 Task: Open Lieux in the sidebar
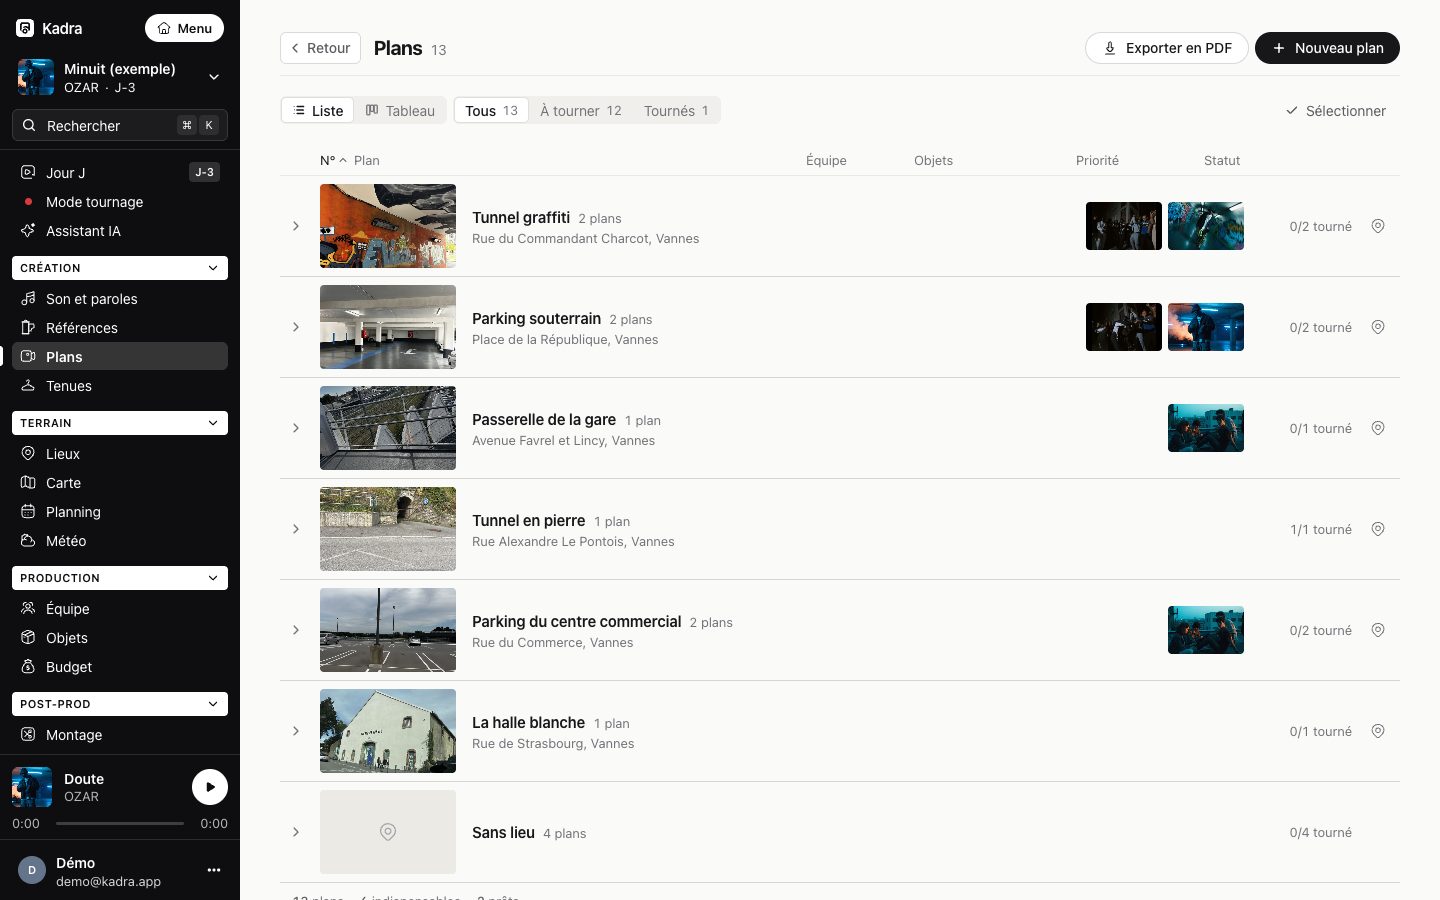pos(120,454)
